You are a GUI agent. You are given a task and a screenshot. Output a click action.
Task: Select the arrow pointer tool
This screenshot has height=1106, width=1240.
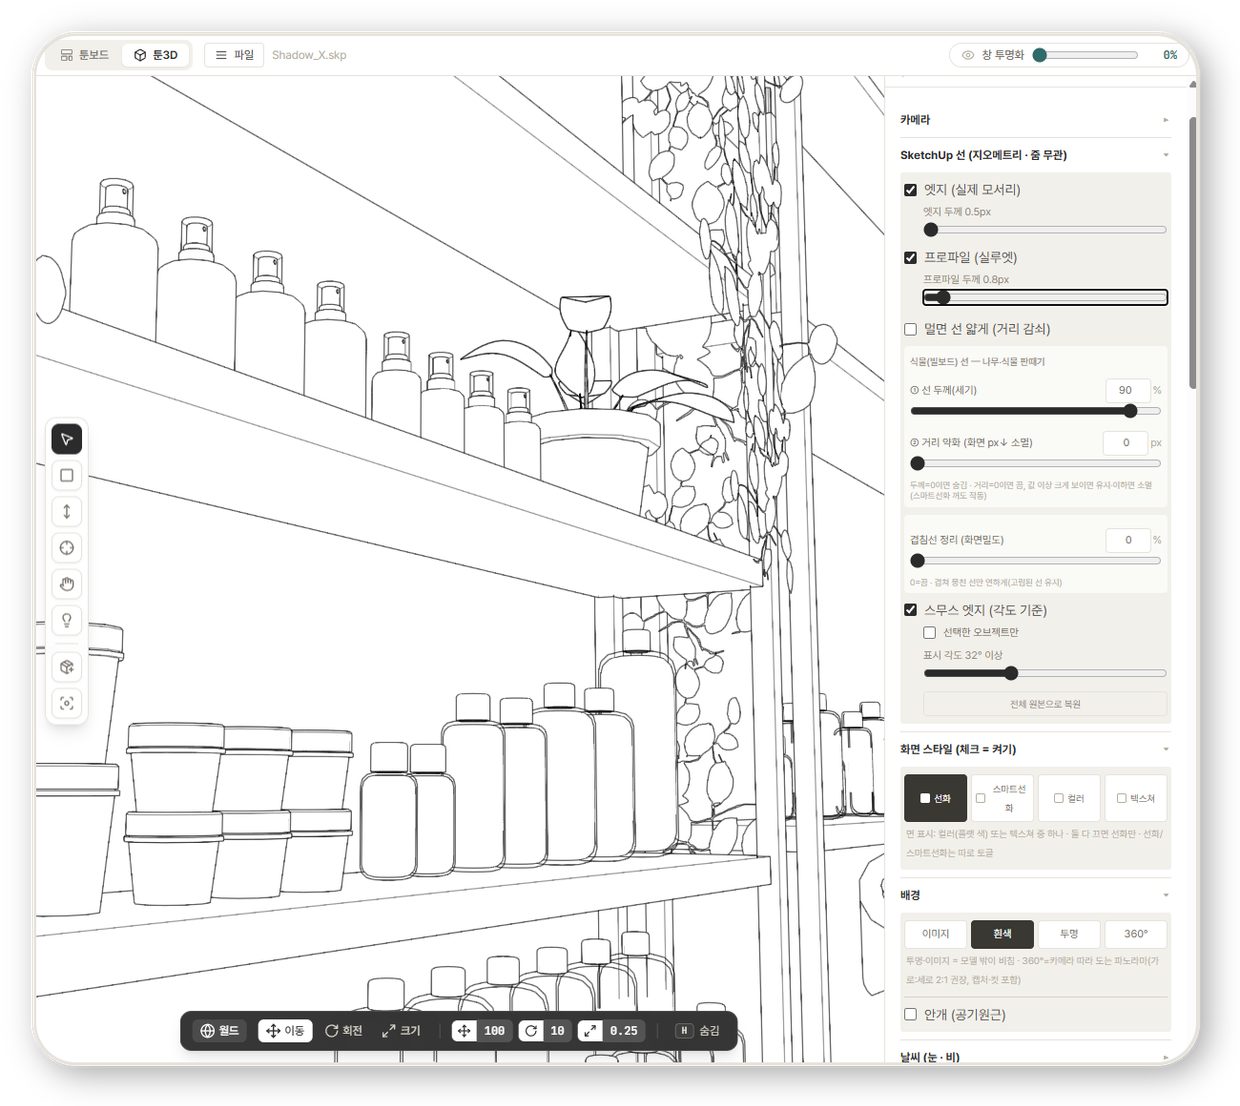coord(67,439)
